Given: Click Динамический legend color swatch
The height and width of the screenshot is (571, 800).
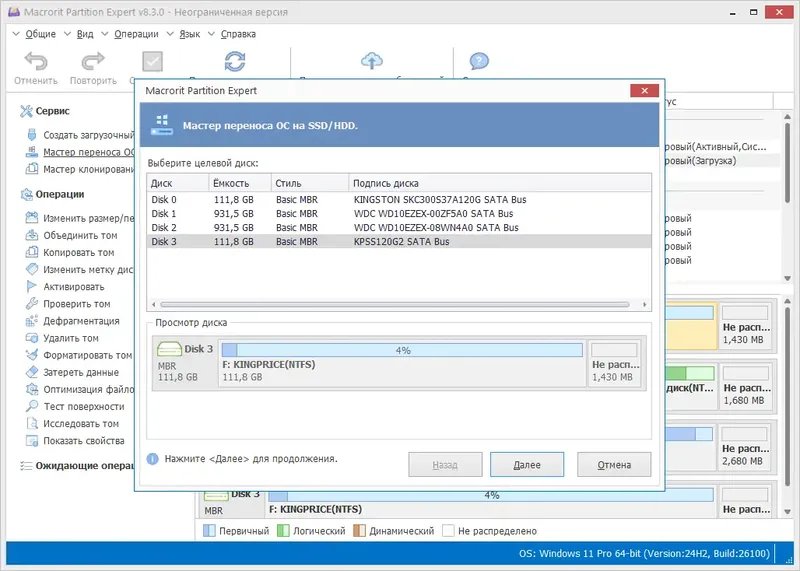Looking at the screenshot, I should (x=359, y=531).
